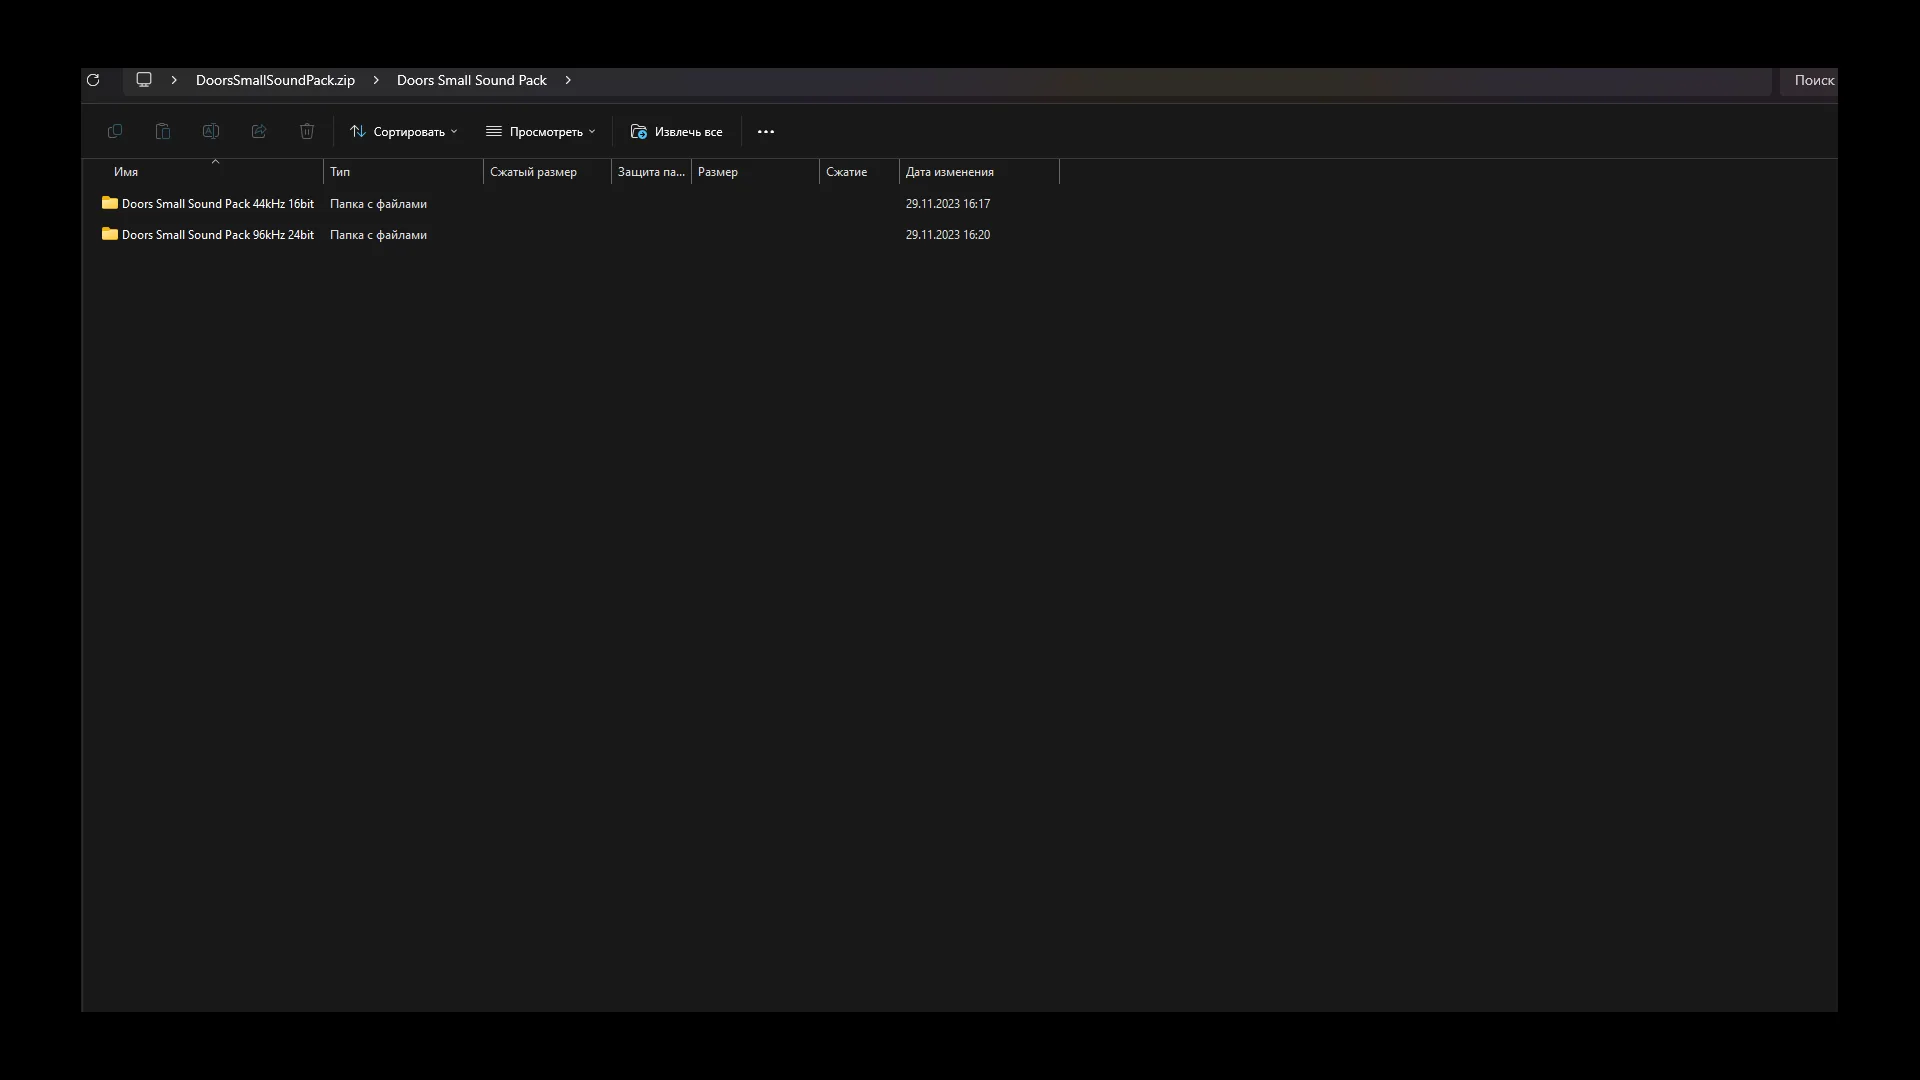Click the share icon in toolbar

[x=259, y=131]
